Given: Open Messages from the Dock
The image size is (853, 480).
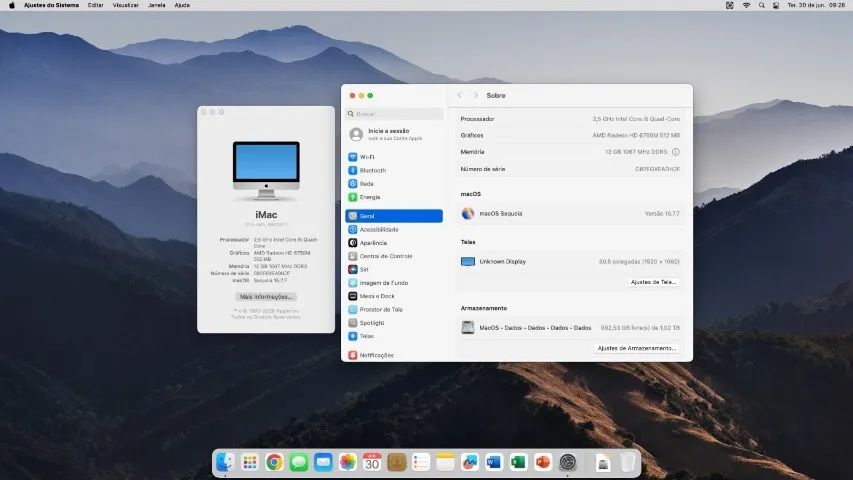Looking at the screenshot, I should pyautogui.click(x=299, y=462).
